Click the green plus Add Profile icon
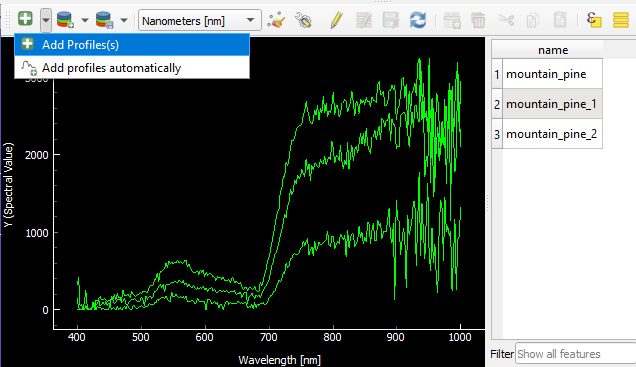The height and width of the screenshot is (367, 636). (26, 19)
